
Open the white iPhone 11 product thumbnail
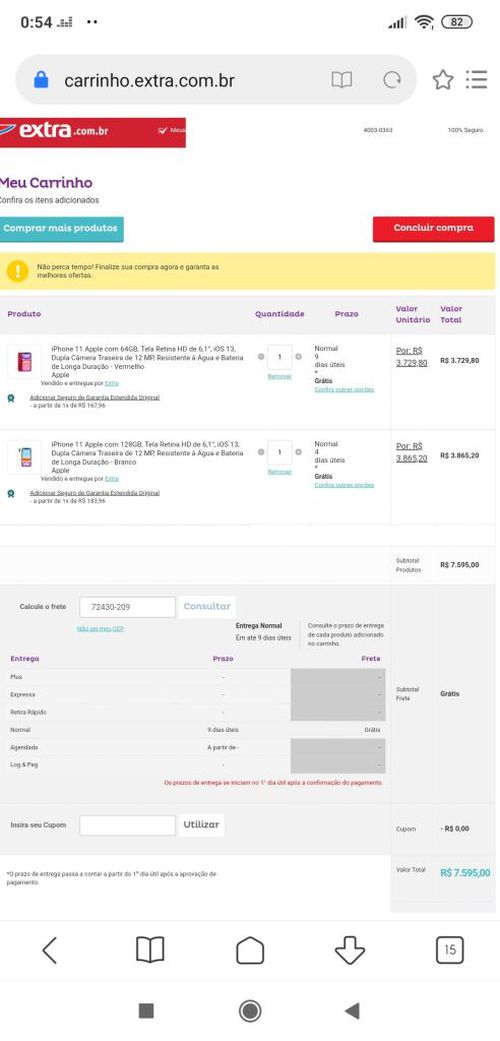pos(25,457)
